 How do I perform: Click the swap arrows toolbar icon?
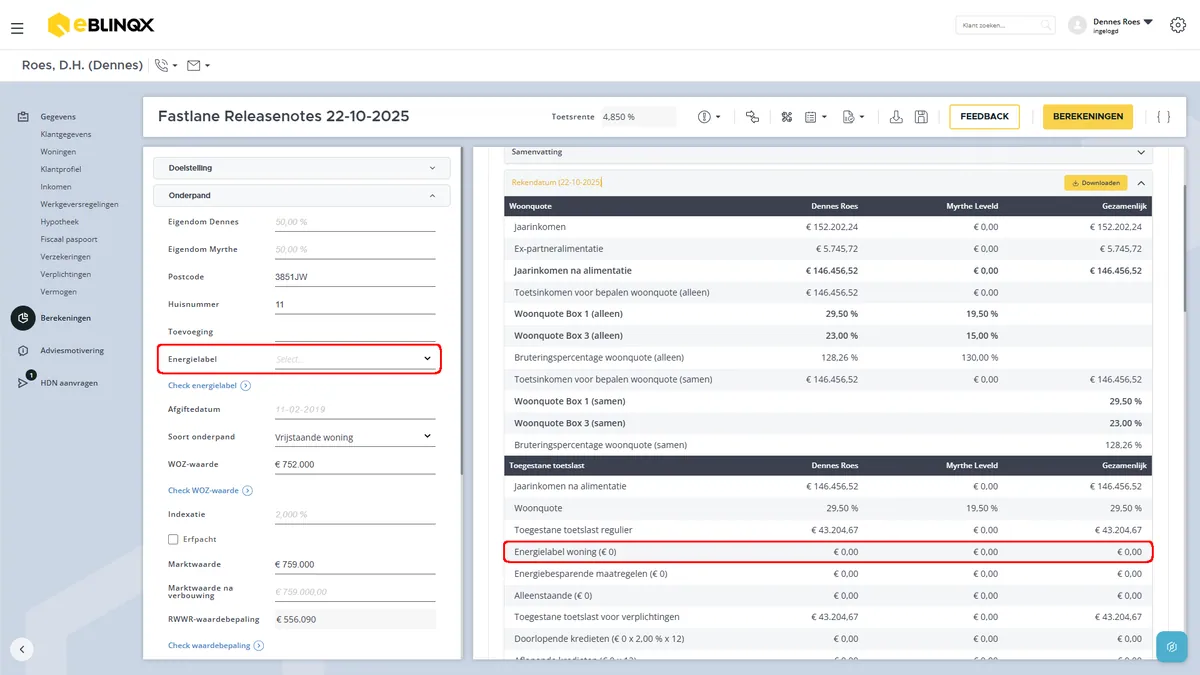tap(753, 117)
